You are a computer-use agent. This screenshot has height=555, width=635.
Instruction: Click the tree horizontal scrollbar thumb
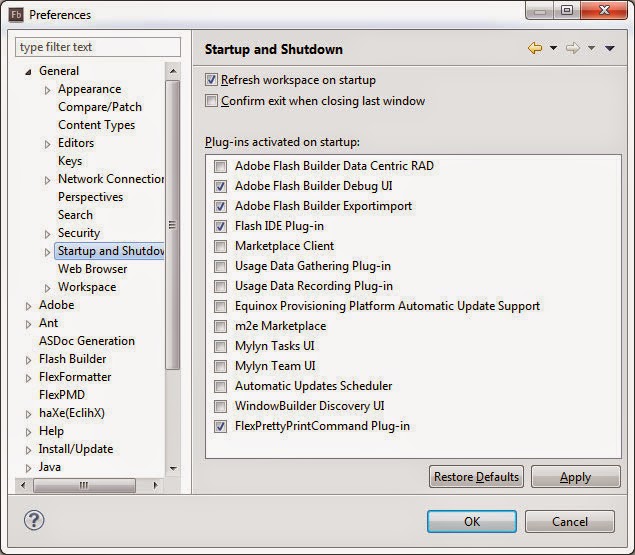point(84,485)
